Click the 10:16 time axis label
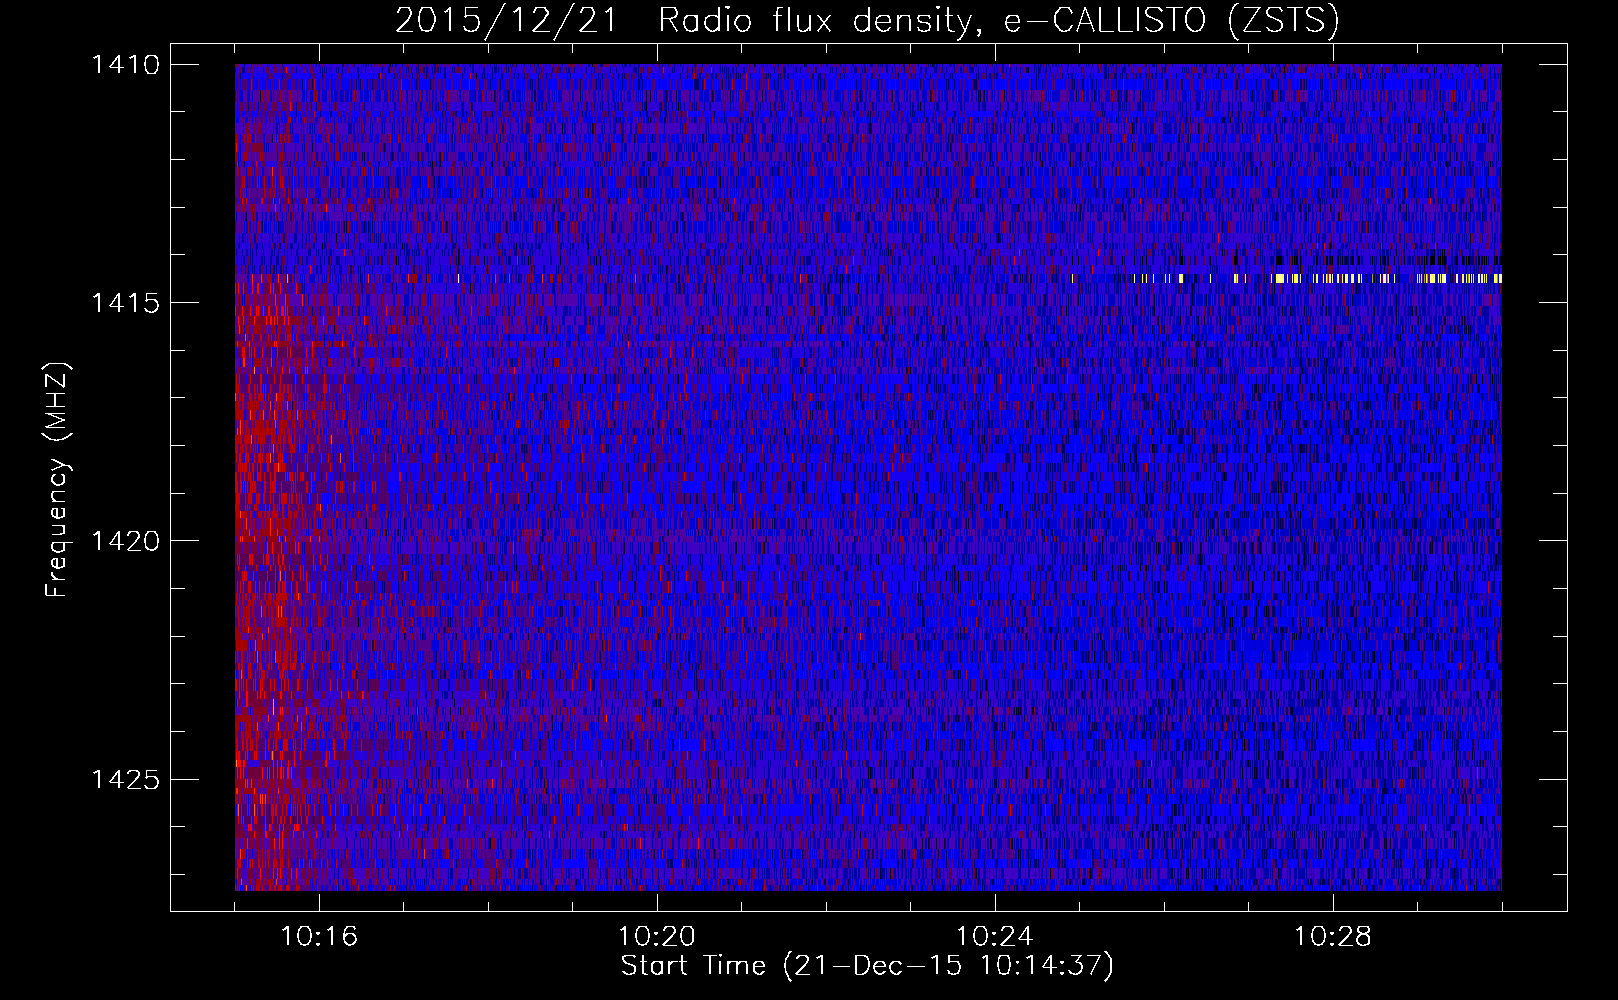Viewport: 1618px width, 1000px height. (x=319, y=937)
